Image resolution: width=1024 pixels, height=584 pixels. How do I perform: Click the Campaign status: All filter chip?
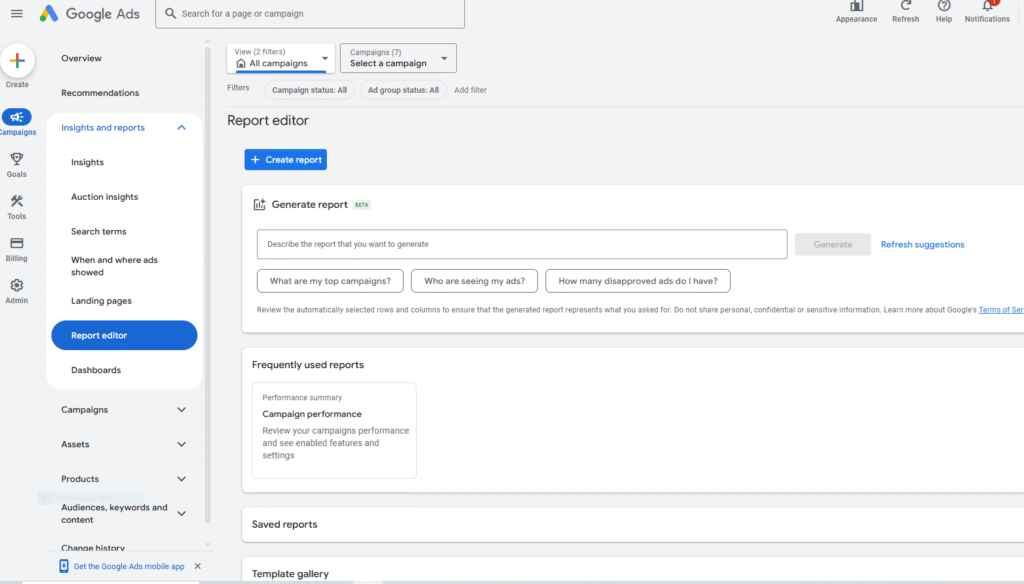310,90
